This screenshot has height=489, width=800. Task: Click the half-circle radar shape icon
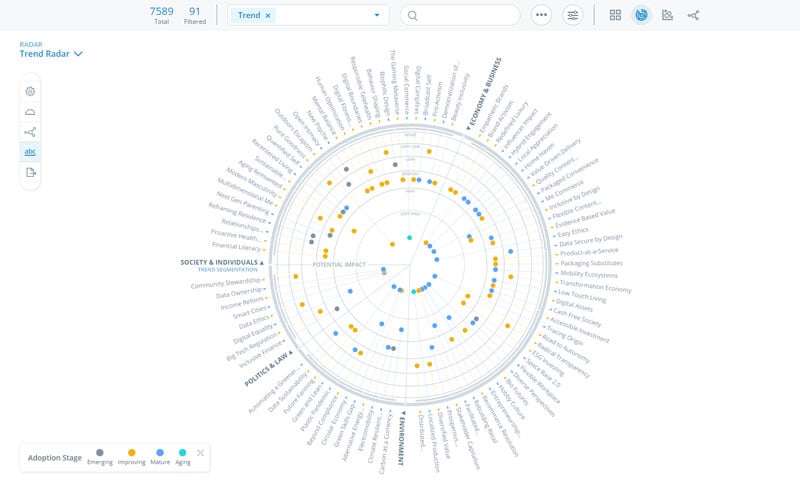pos(30,111)
